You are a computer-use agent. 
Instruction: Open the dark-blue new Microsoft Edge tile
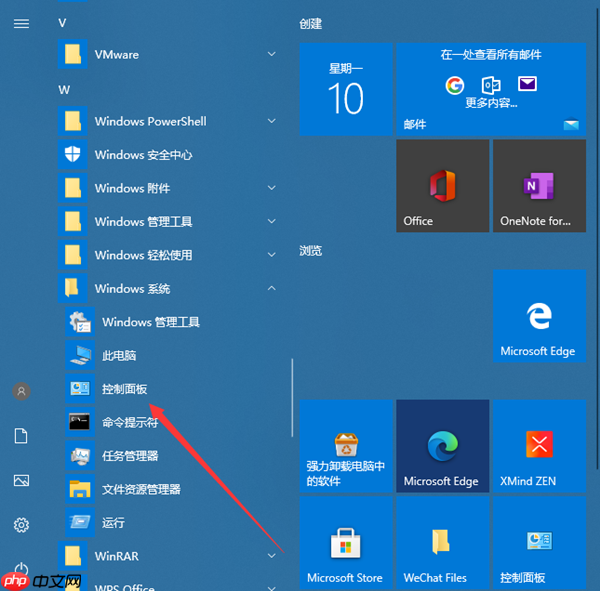tap(443, 446)
